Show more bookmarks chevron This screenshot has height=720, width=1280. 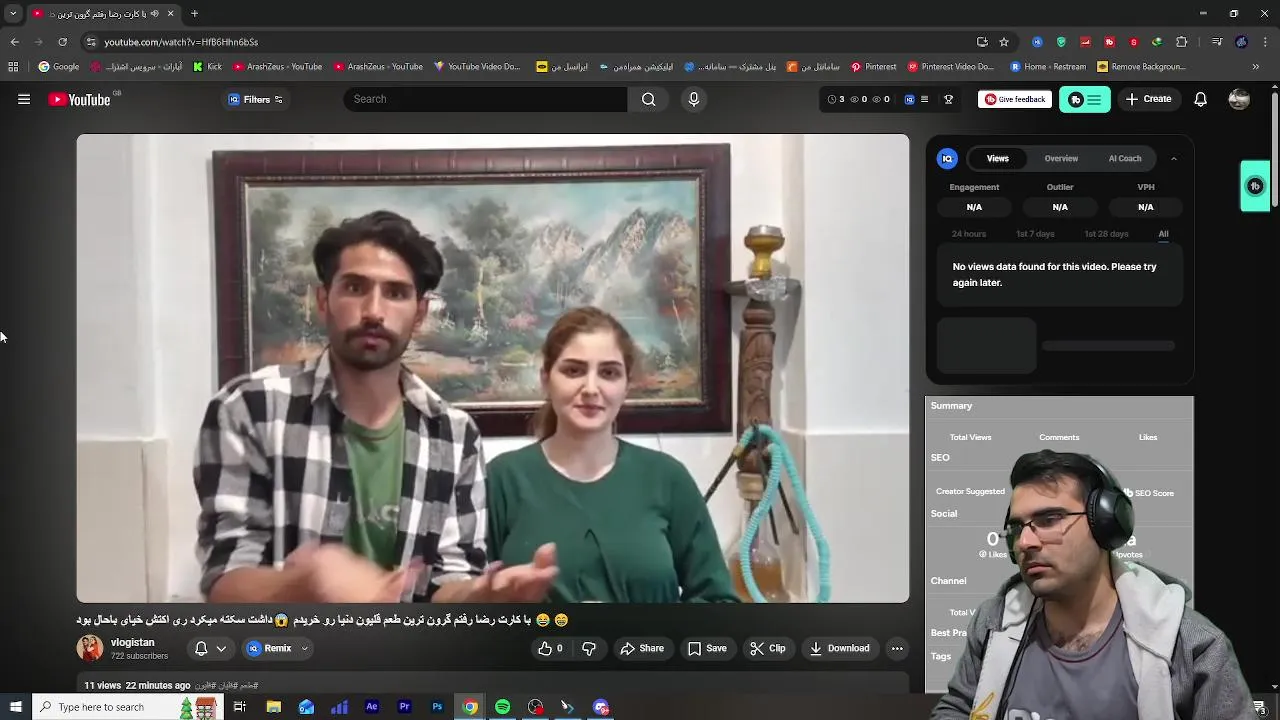point(1256,67)
